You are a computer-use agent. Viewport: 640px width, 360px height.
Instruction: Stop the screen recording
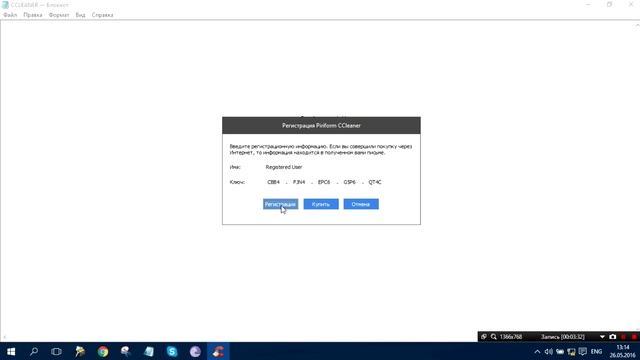(634, 337)
